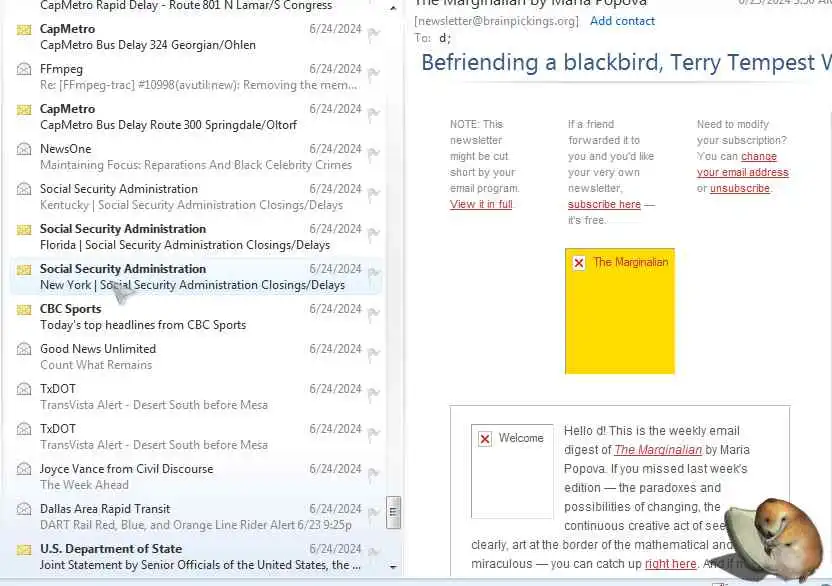
Task: Click the Befriending a blackbird subject heading
Action: pyautogui.click(x=626, y=63)
